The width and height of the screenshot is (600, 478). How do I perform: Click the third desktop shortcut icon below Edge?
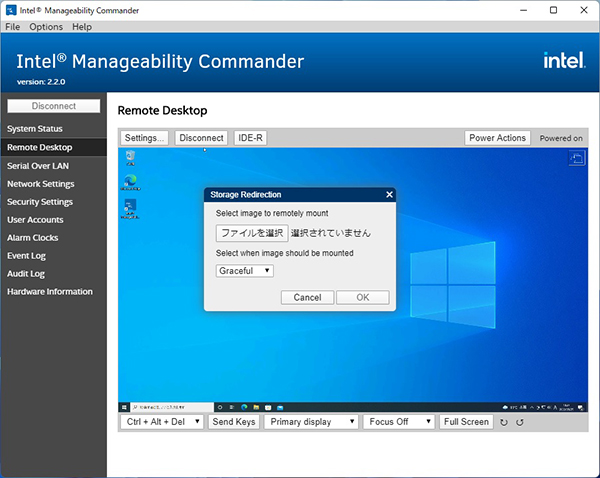click(x=130, y=207)
